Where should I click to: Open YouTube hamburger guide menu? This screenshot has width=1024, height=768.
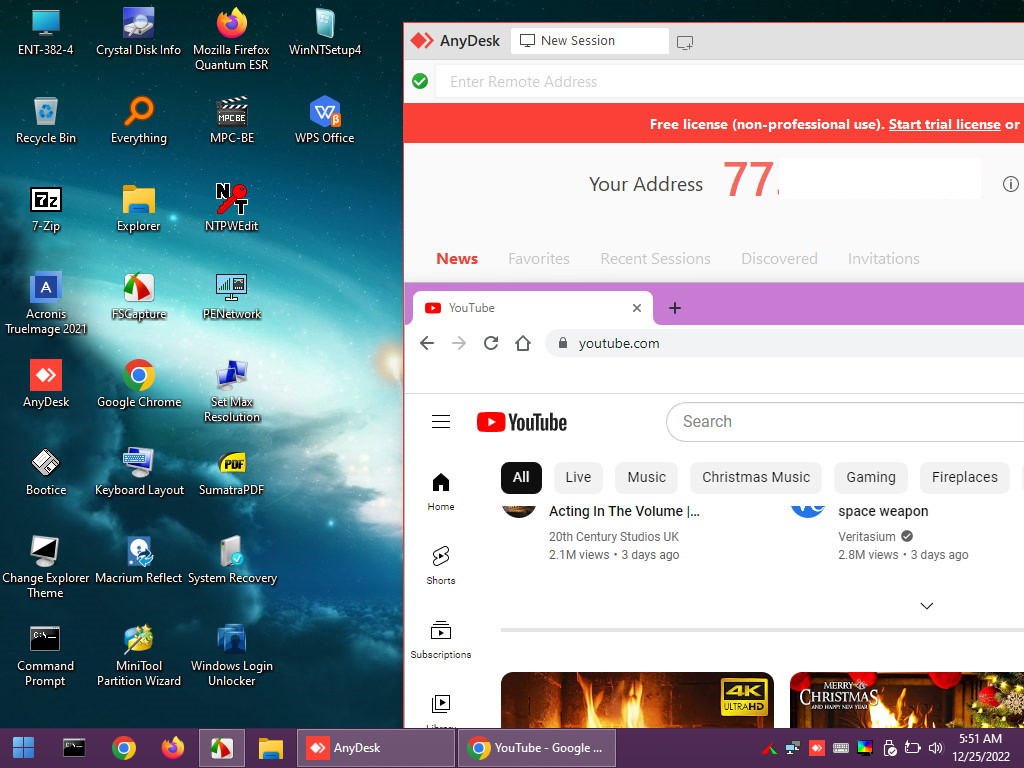(441, 421)
